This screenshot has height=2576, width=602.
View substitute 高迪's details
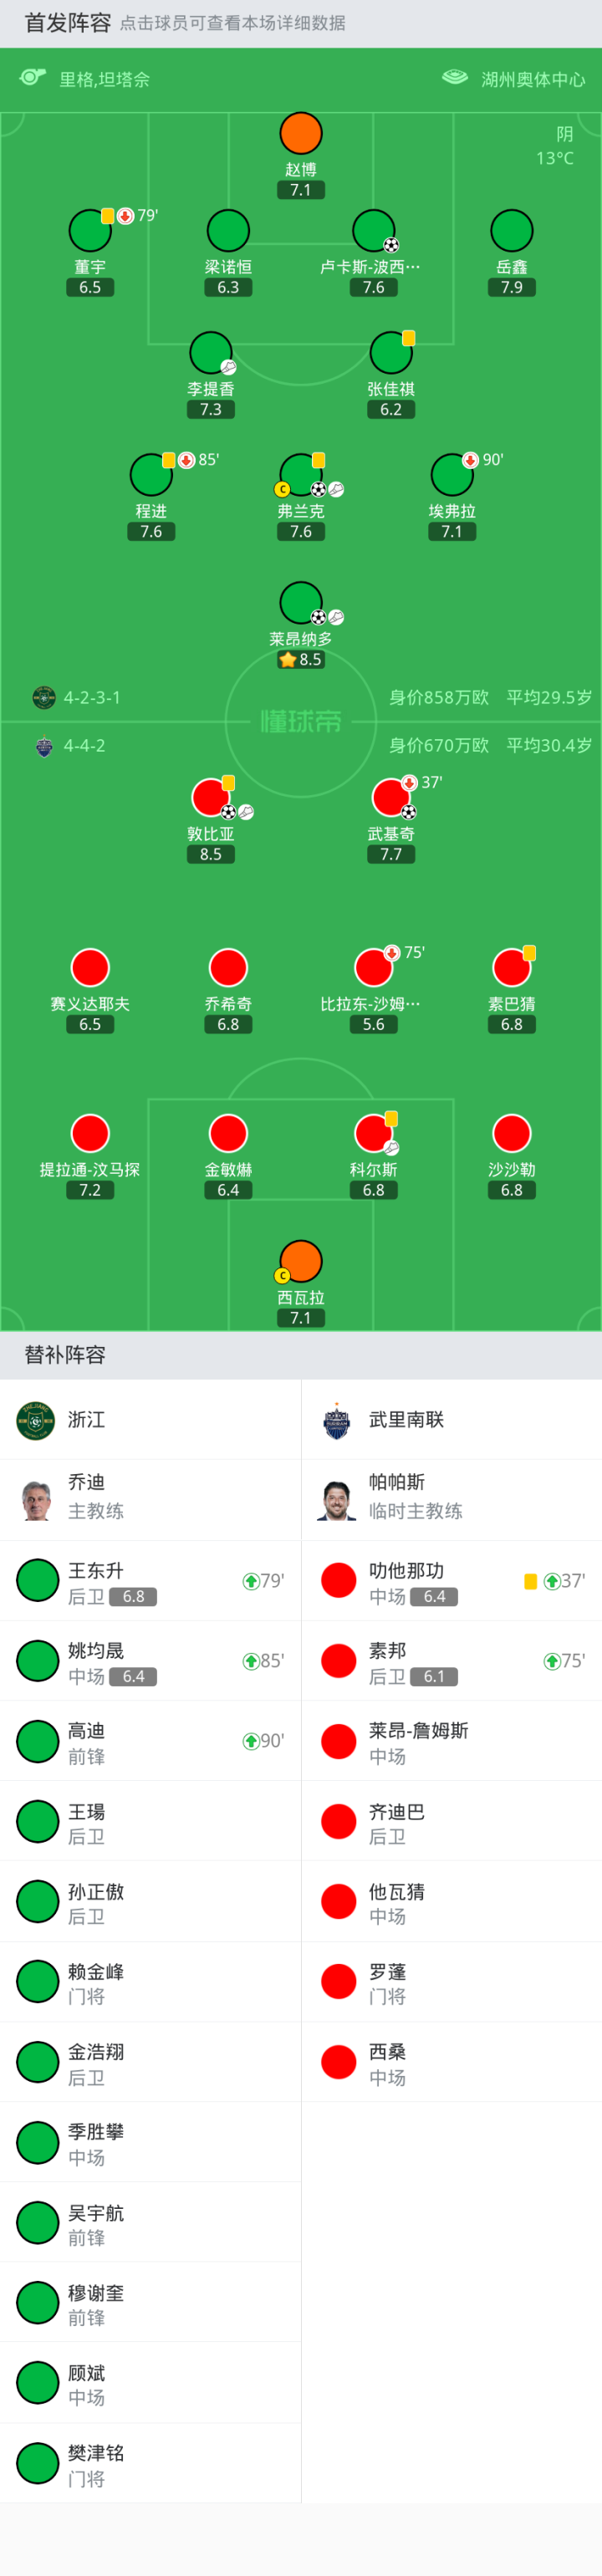(x=150, y=1742)
